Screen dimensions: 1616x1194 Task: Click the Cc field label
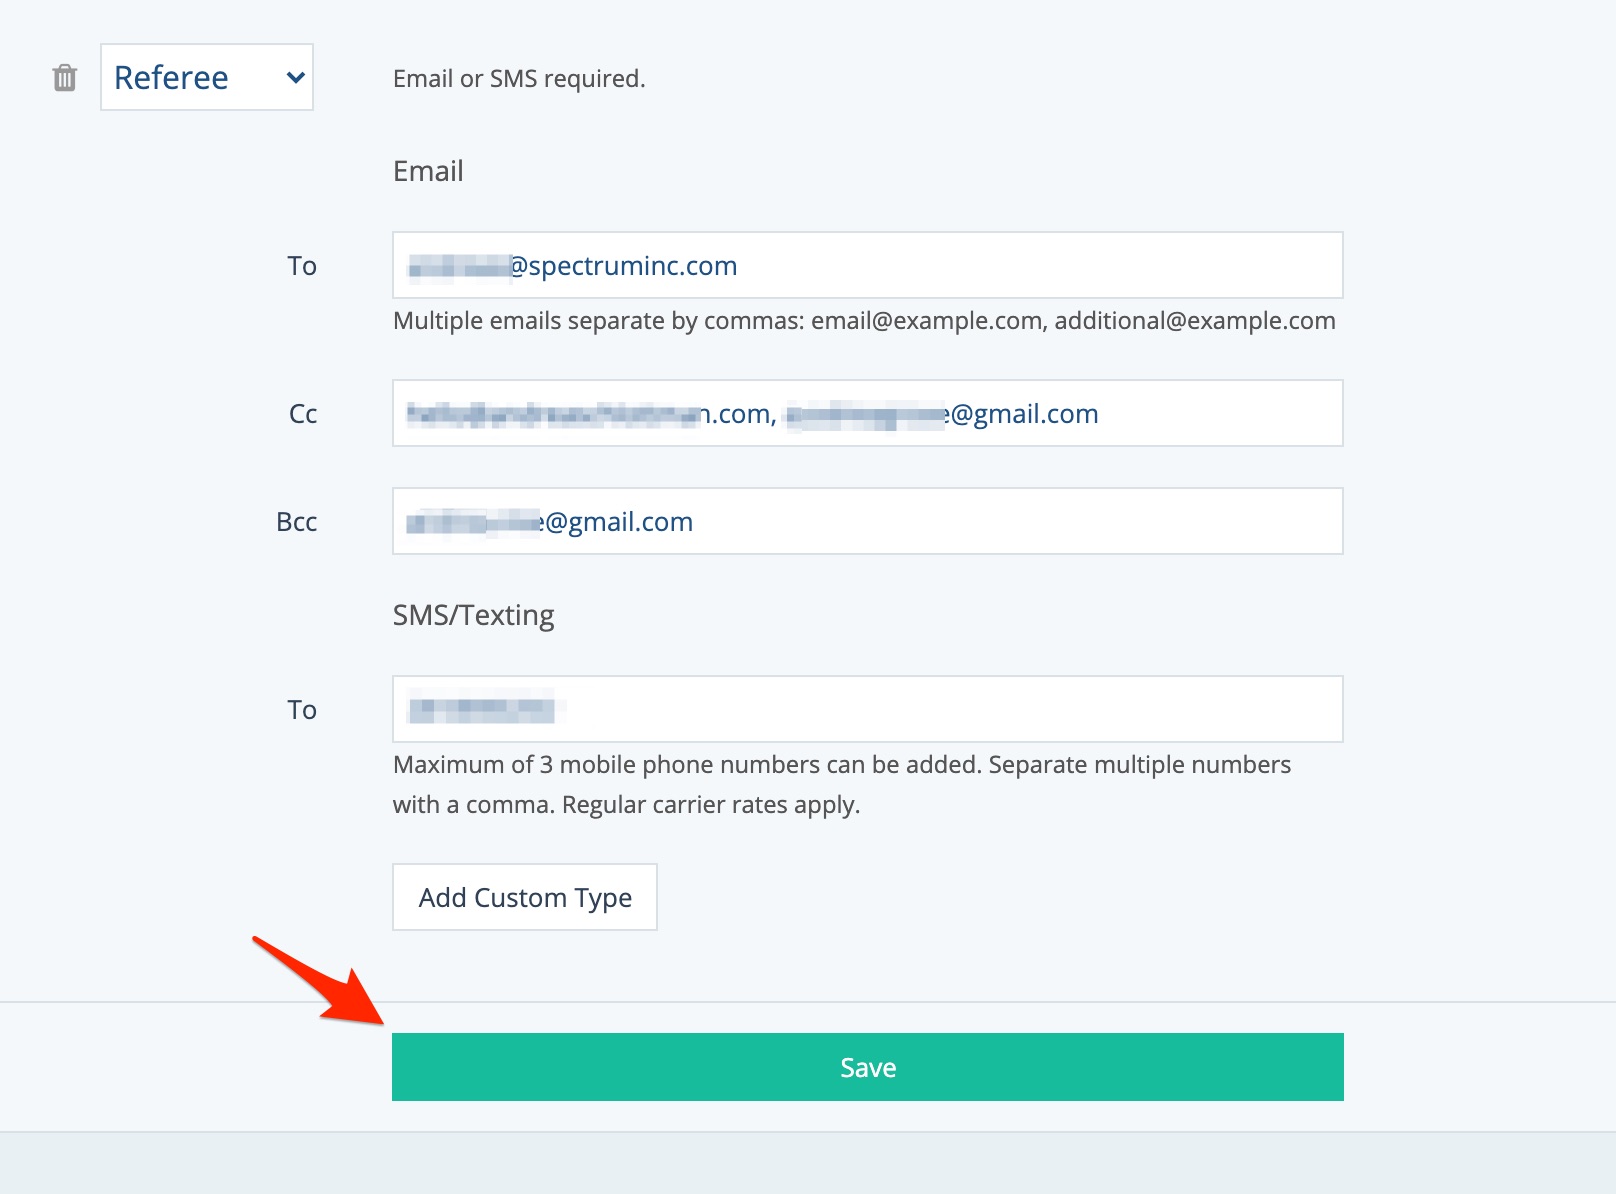click(x=303, y=414)
